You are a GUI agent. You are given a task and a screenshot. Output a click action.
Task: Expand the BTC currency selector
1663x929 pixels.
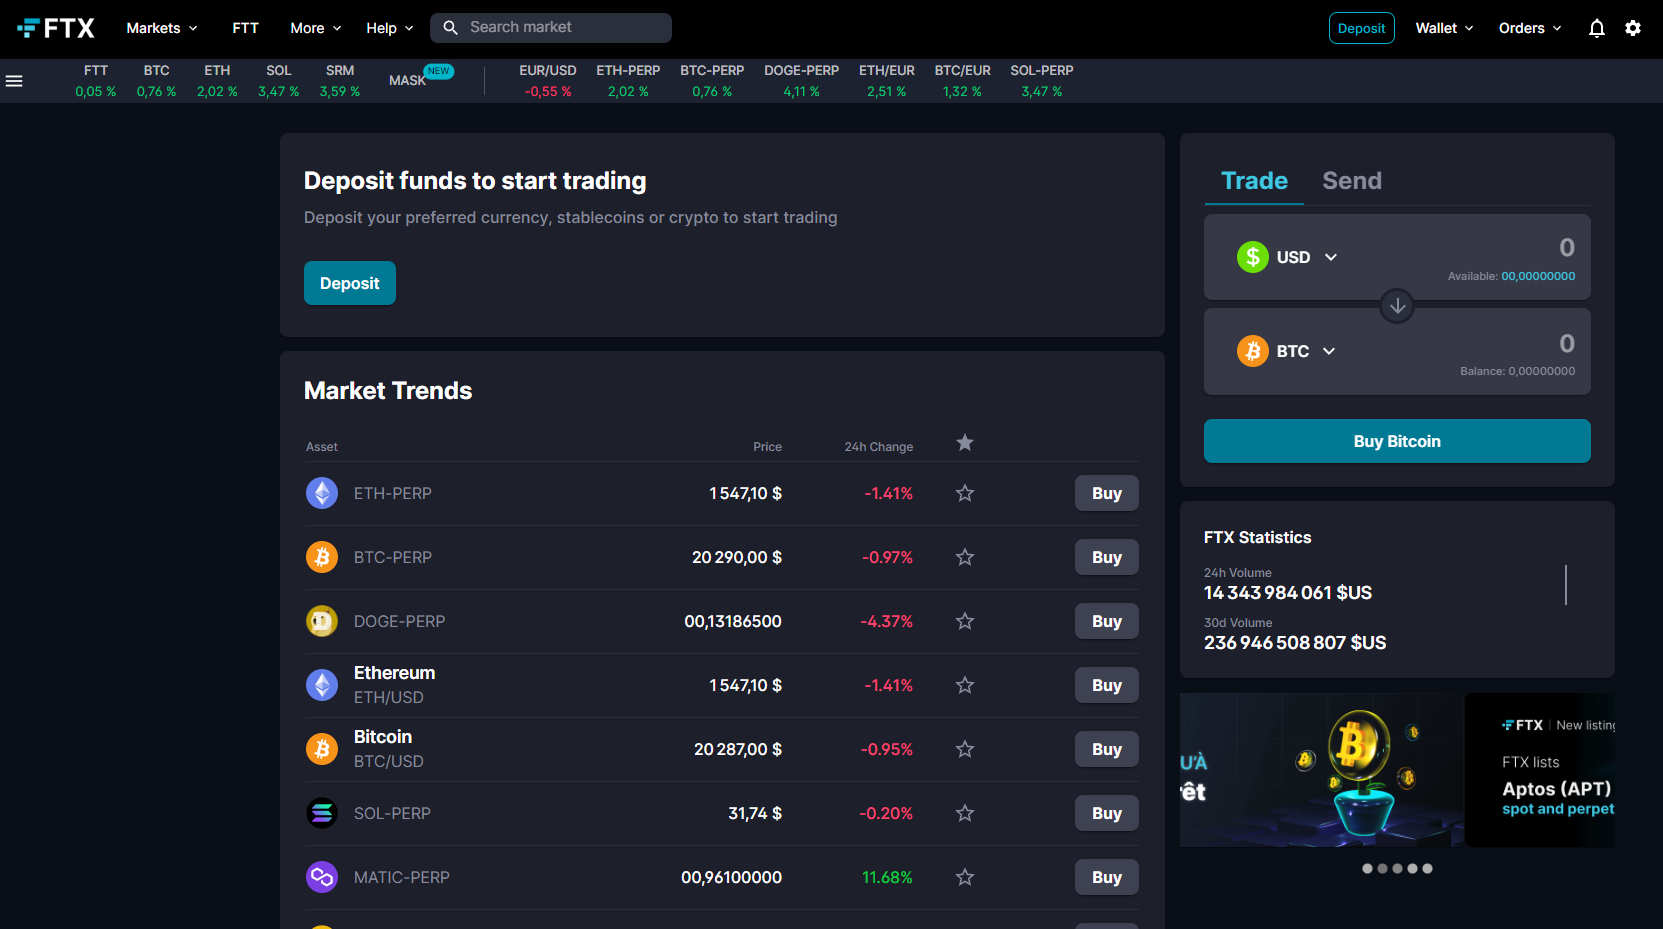(1330, 351)
